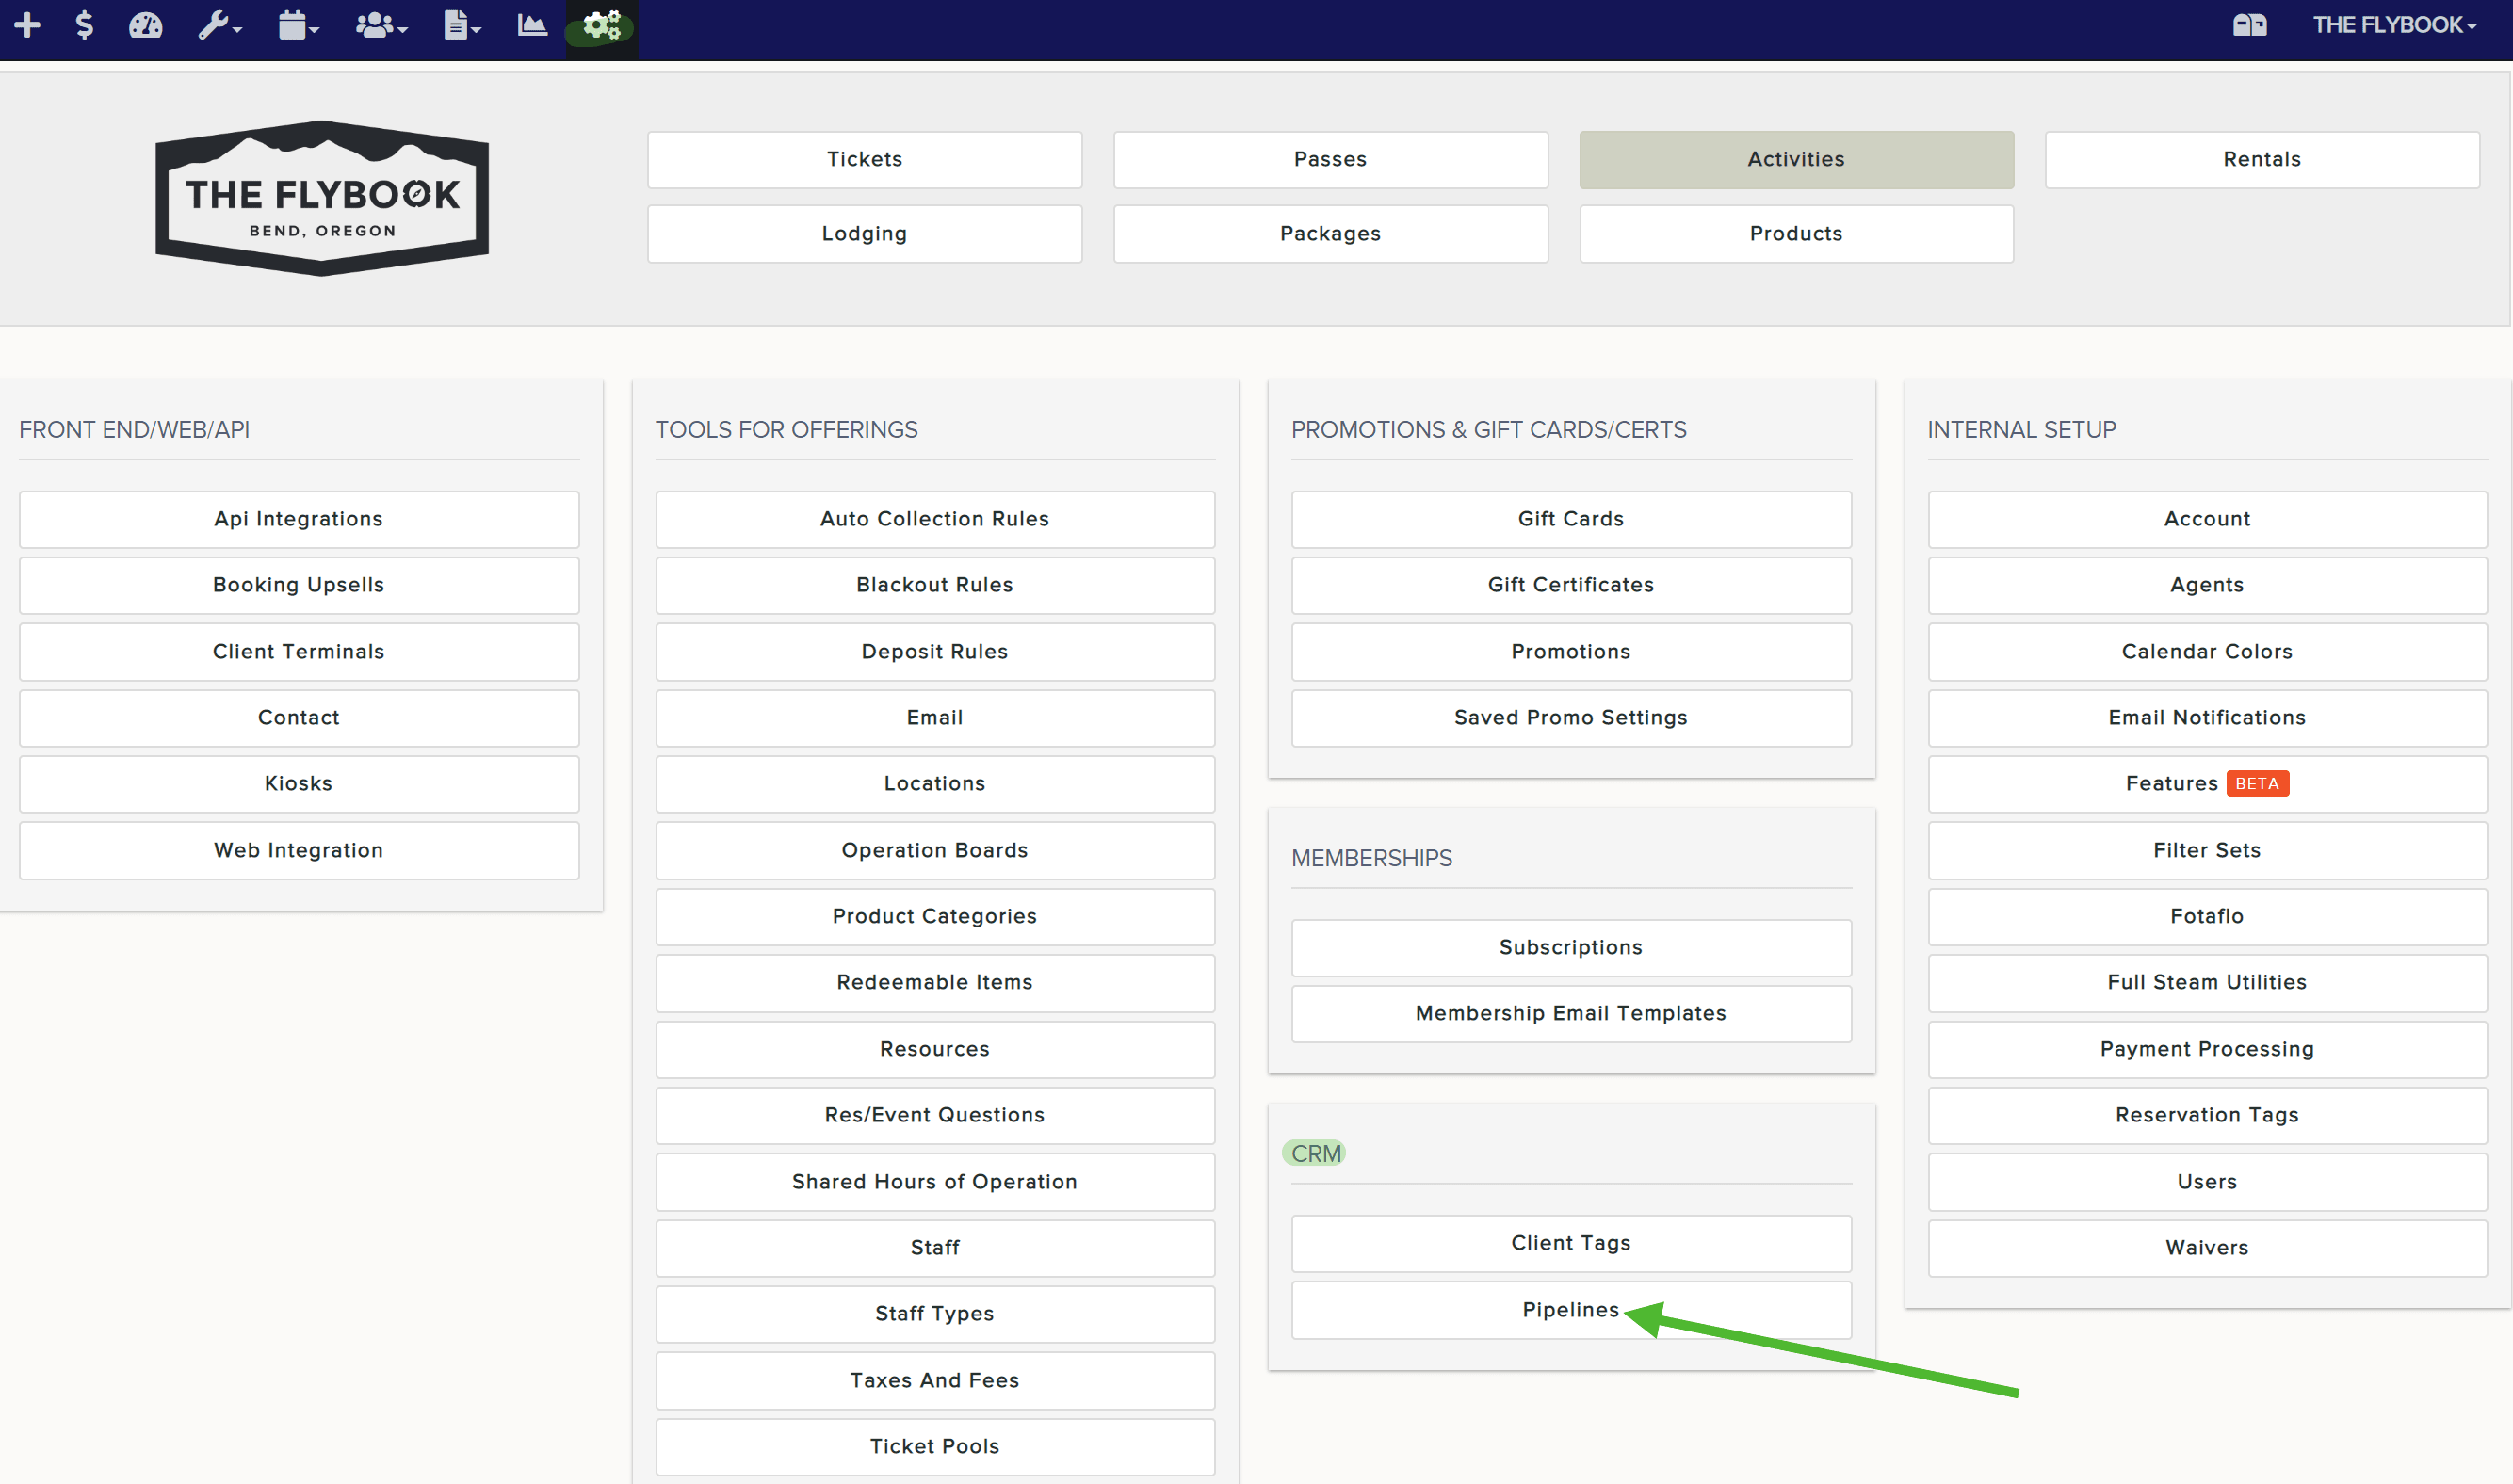Screen dimensions: 2513x1484
Task: Select the highlighted gears settings icon
Action: (598, 25)
